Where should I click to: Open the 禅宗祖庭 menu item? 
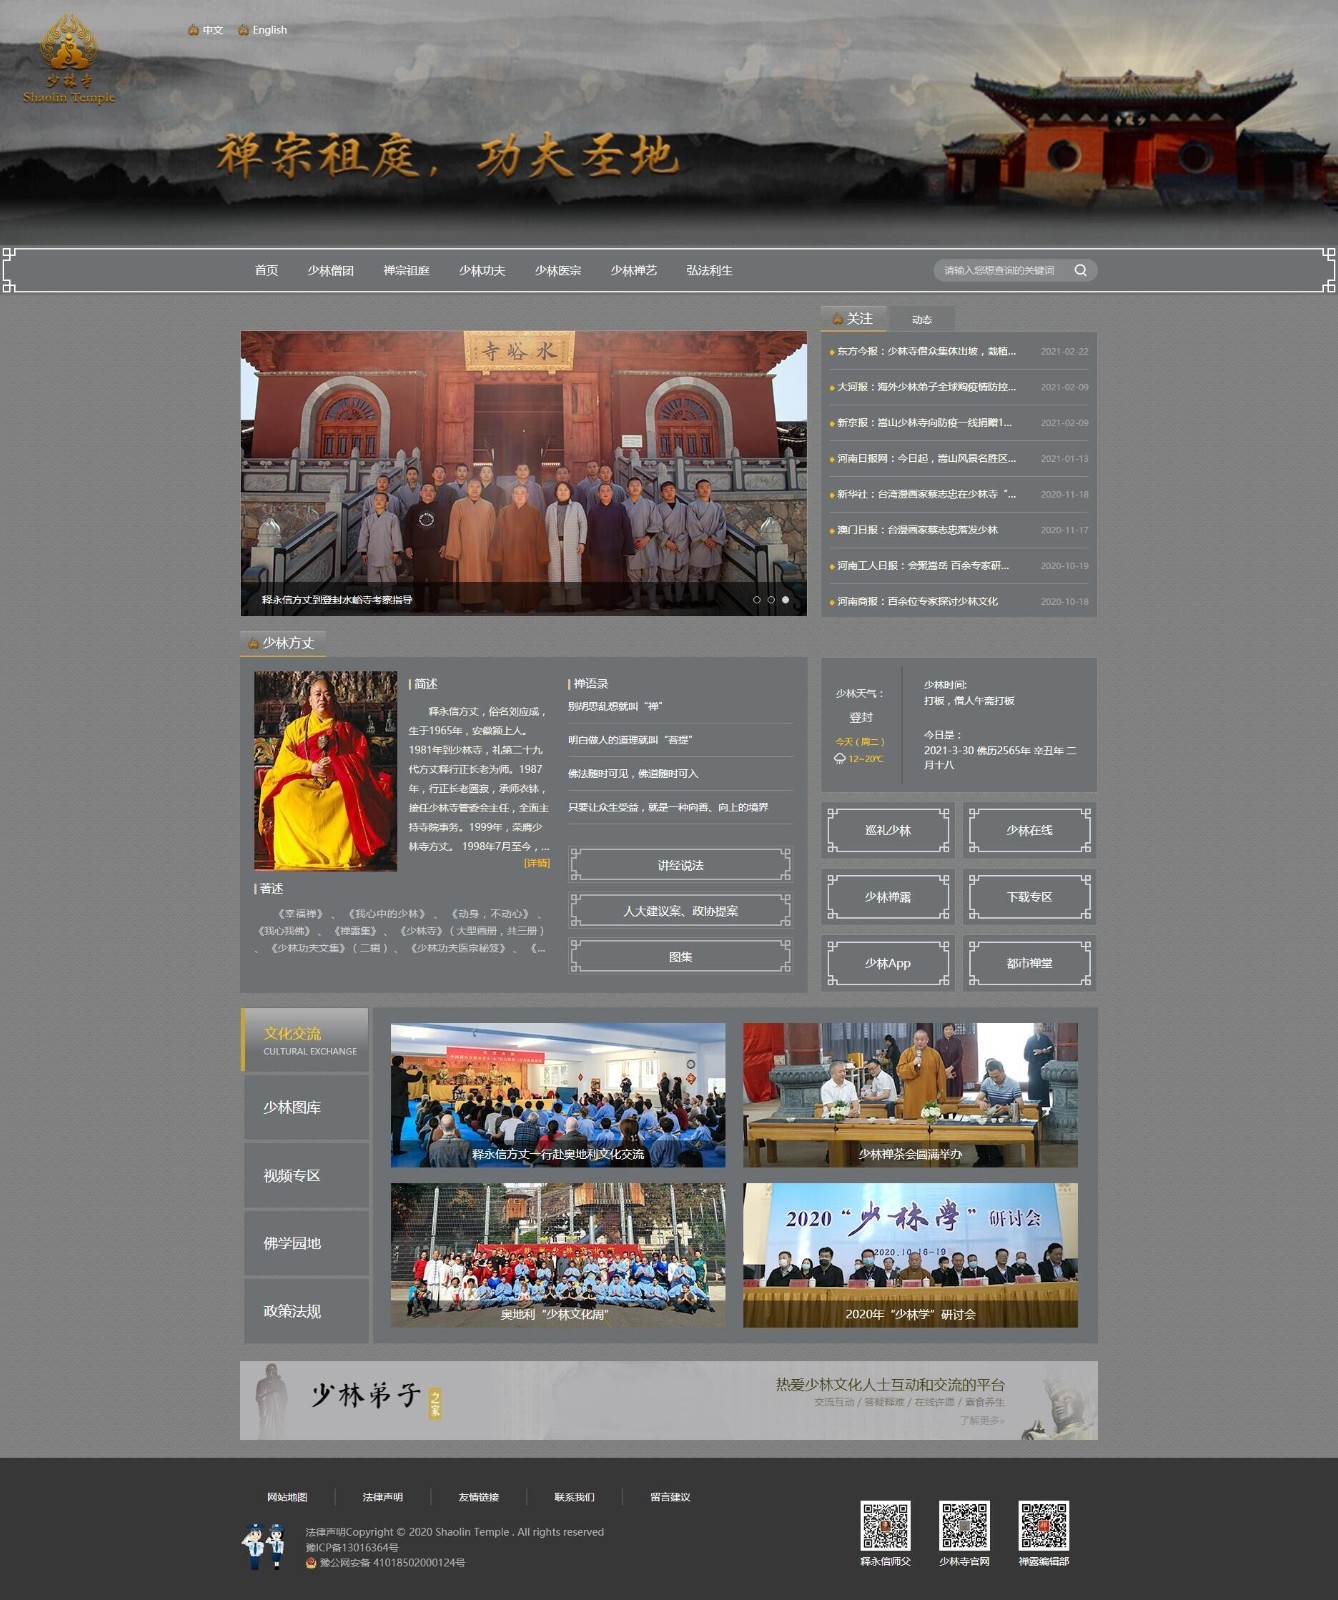coord(406,270)
